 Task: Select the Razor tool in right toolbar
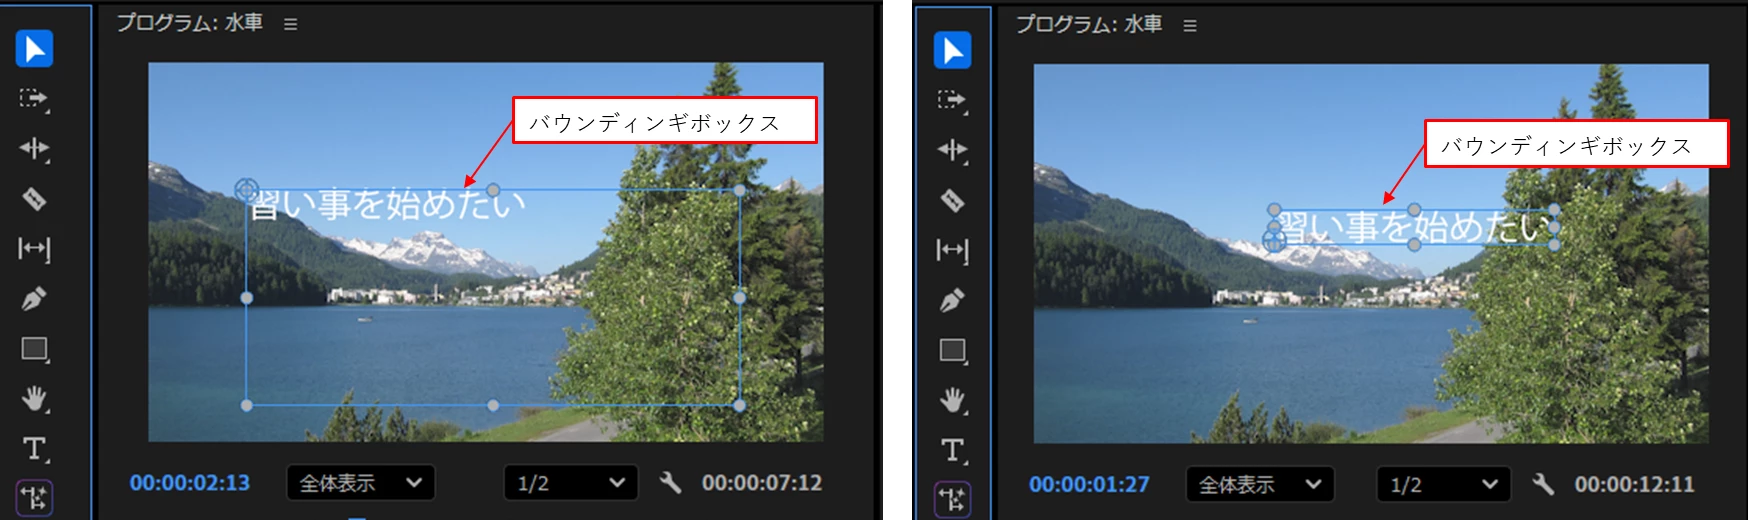[952, 200]
